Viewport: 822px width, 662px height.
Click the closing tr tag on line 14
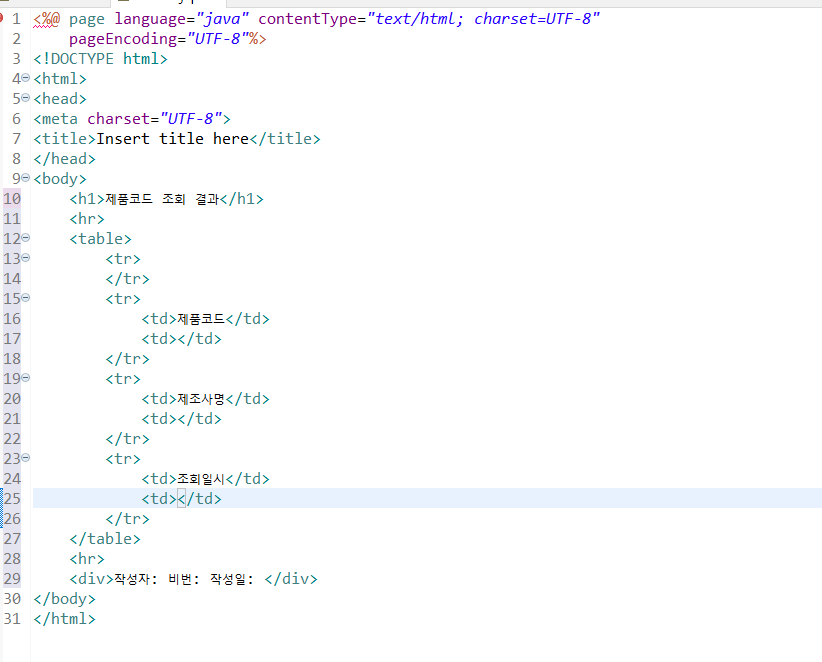tap(127, 279)
